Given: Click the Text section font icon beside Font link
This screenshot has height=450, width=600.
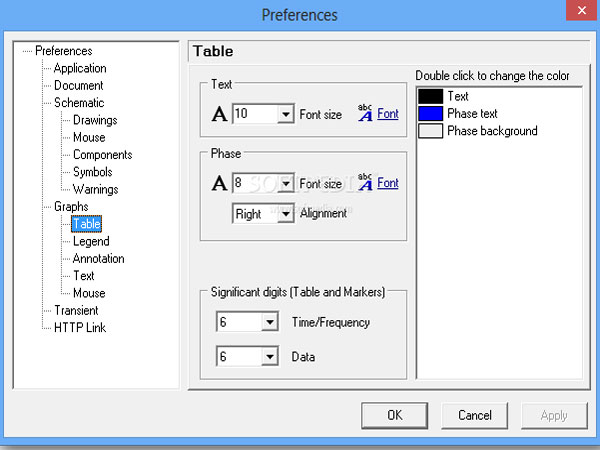Looking at the screenshot, I should click(x=365, y=114).
